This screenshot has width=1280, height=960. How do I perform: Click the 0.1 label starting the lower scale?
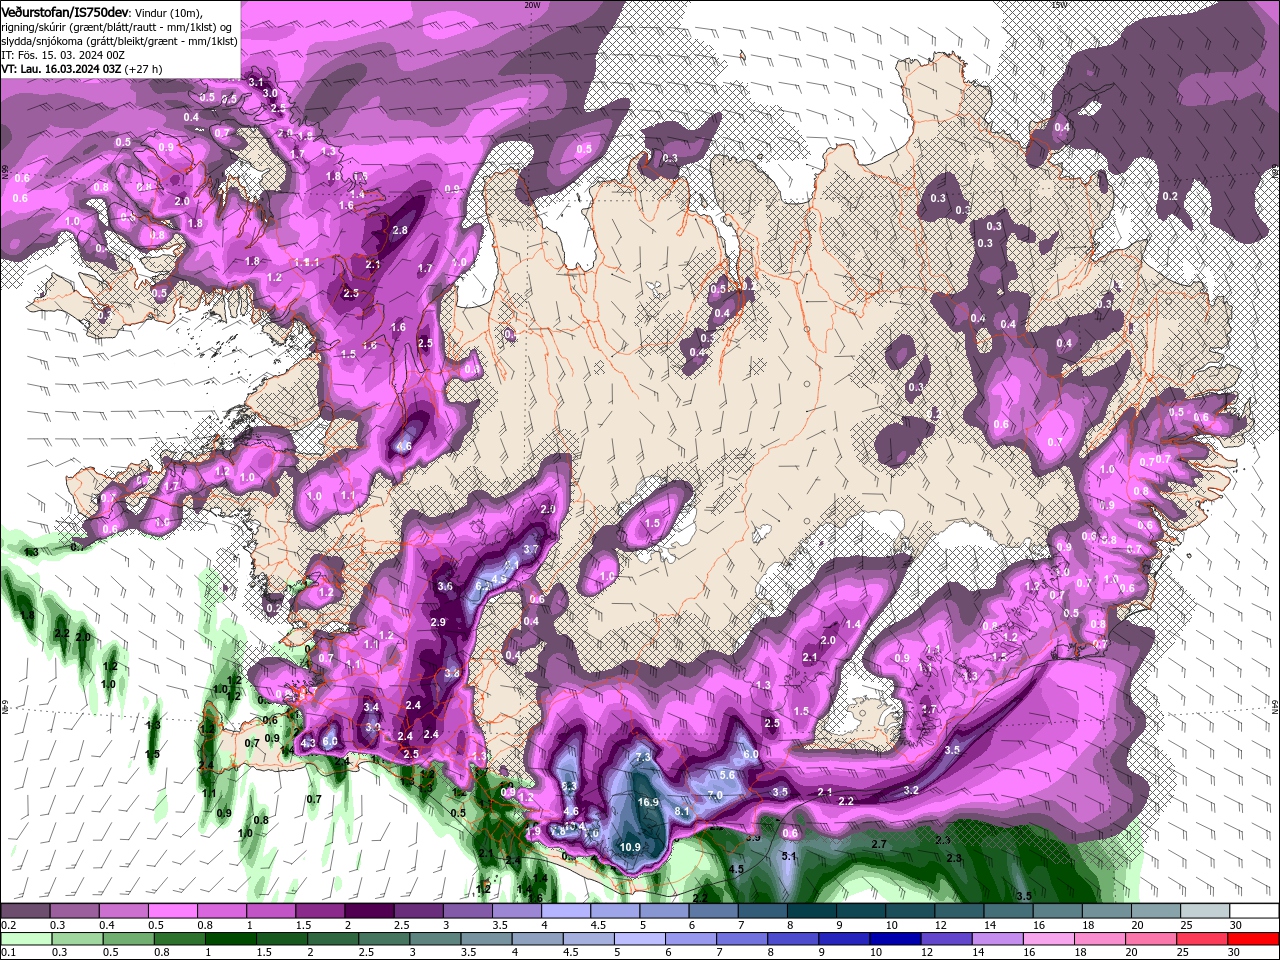8,953
